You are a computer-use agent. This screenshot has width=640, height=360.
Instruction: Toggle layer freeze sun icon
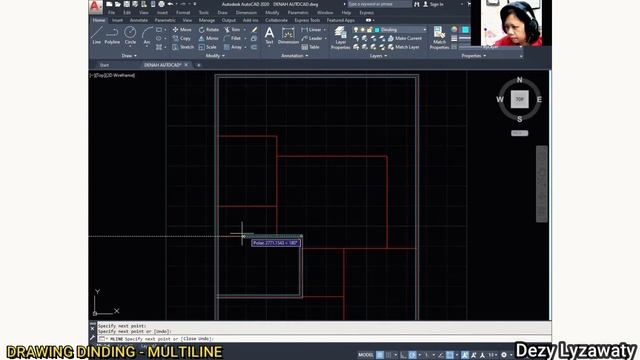(x=362, y=30)
